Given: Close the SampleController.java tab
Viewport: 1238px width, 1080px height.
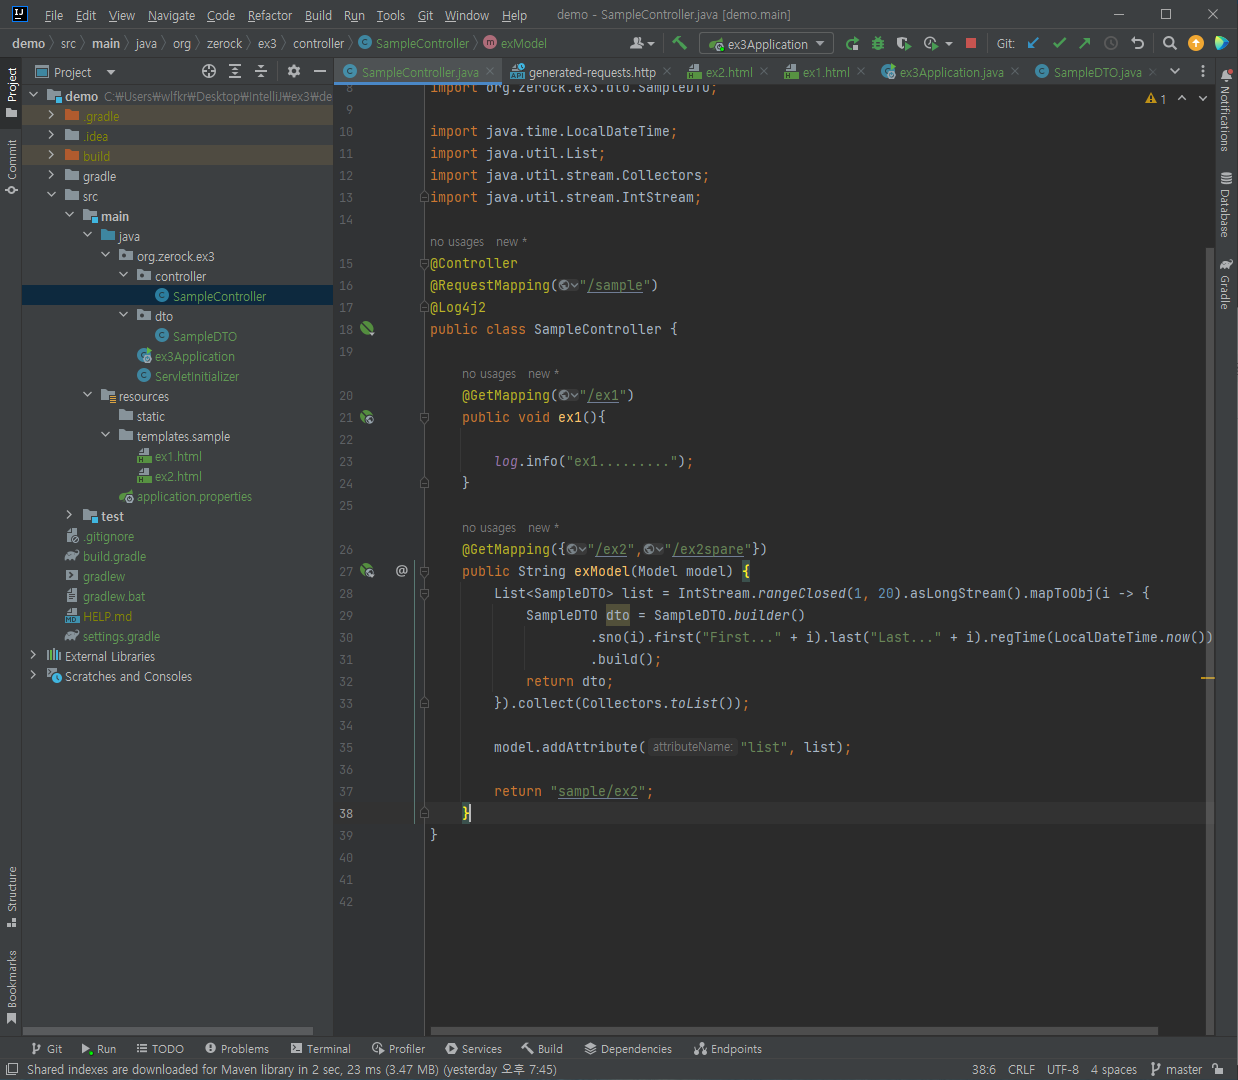Looking at the screenshot, I should click(490, 71).
